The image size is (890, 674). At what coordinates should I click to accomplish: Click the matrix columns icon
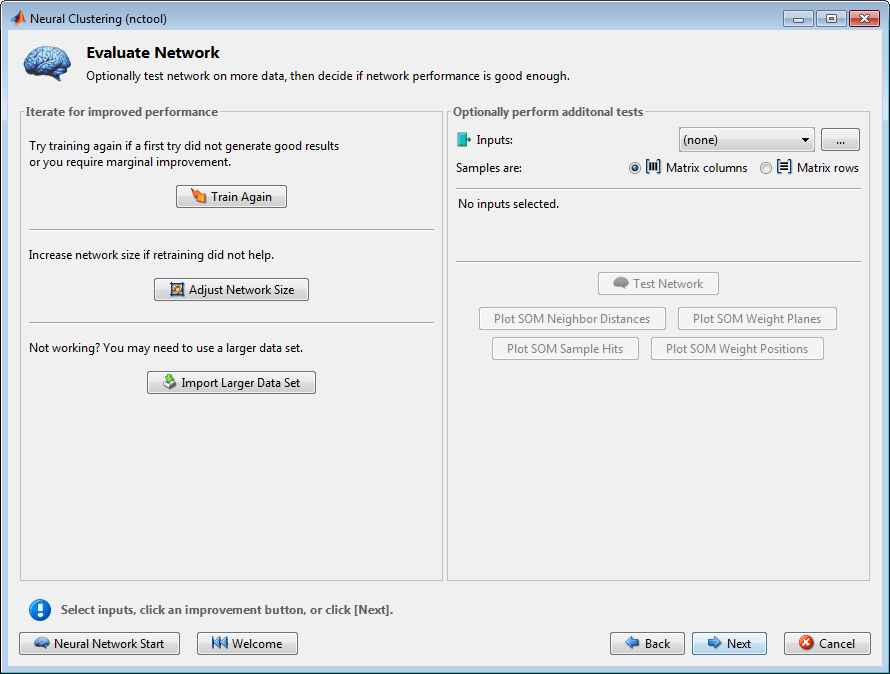click(653, 167)
